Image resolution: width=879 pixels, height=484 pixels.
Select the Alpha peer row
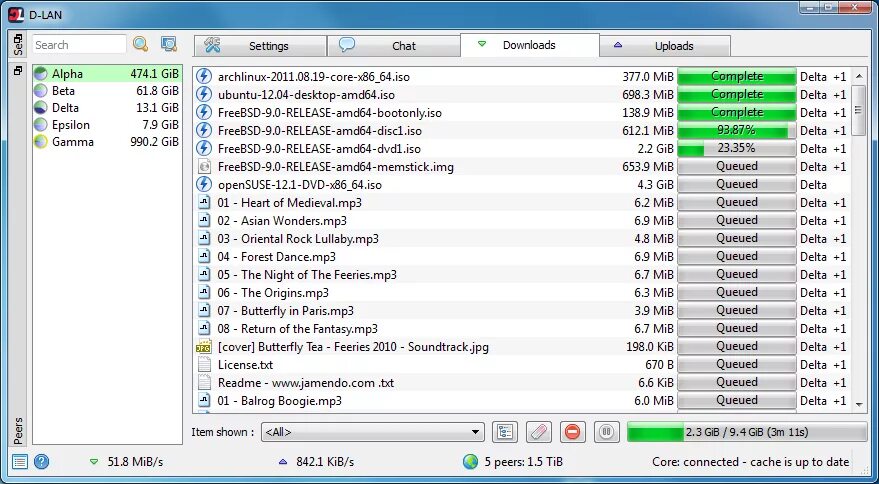coord(107,74)
